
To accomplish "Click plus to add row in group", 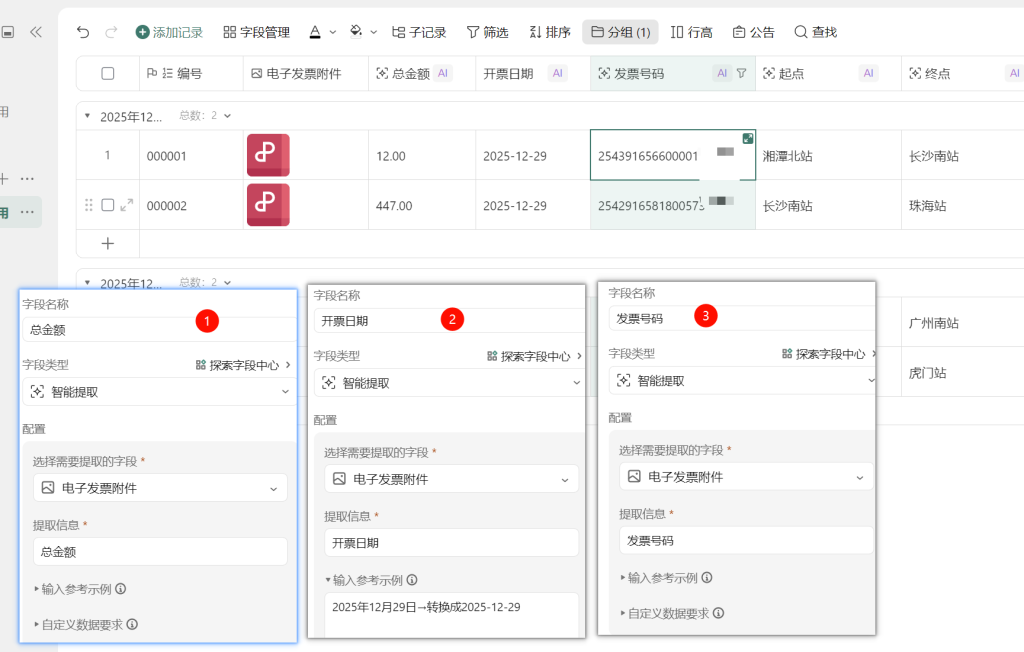I will point(108,243).
